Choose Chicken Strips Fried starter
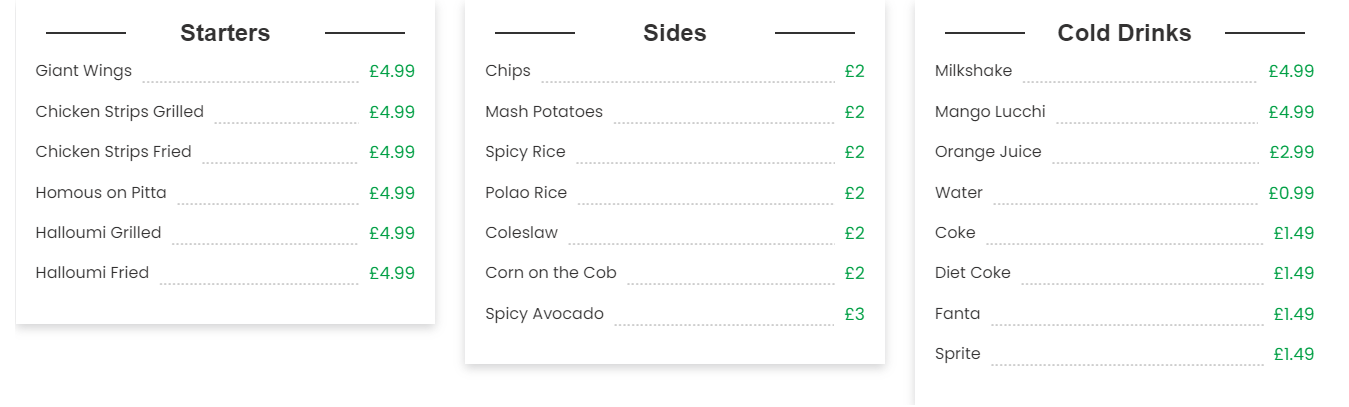The image size is (1349, 407). (113, 152)
